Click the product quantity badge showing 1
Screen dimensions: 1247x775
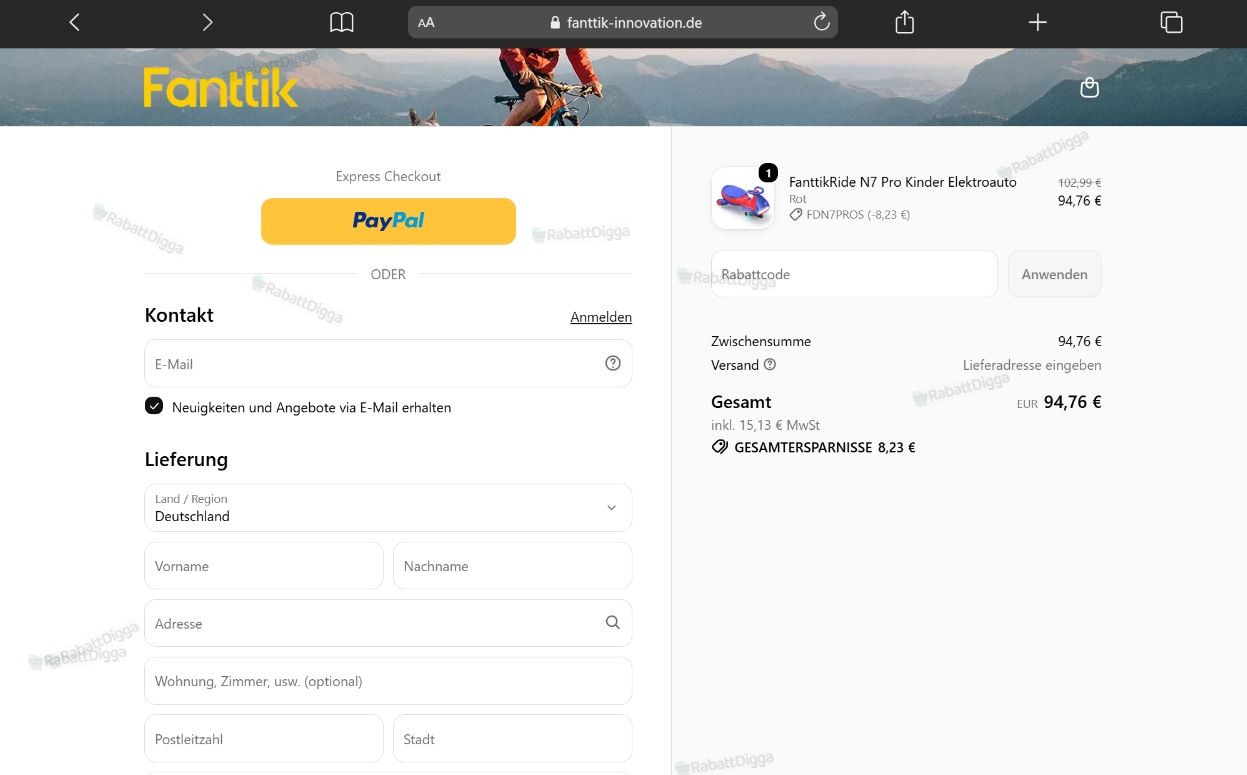(x=768, y=173)
